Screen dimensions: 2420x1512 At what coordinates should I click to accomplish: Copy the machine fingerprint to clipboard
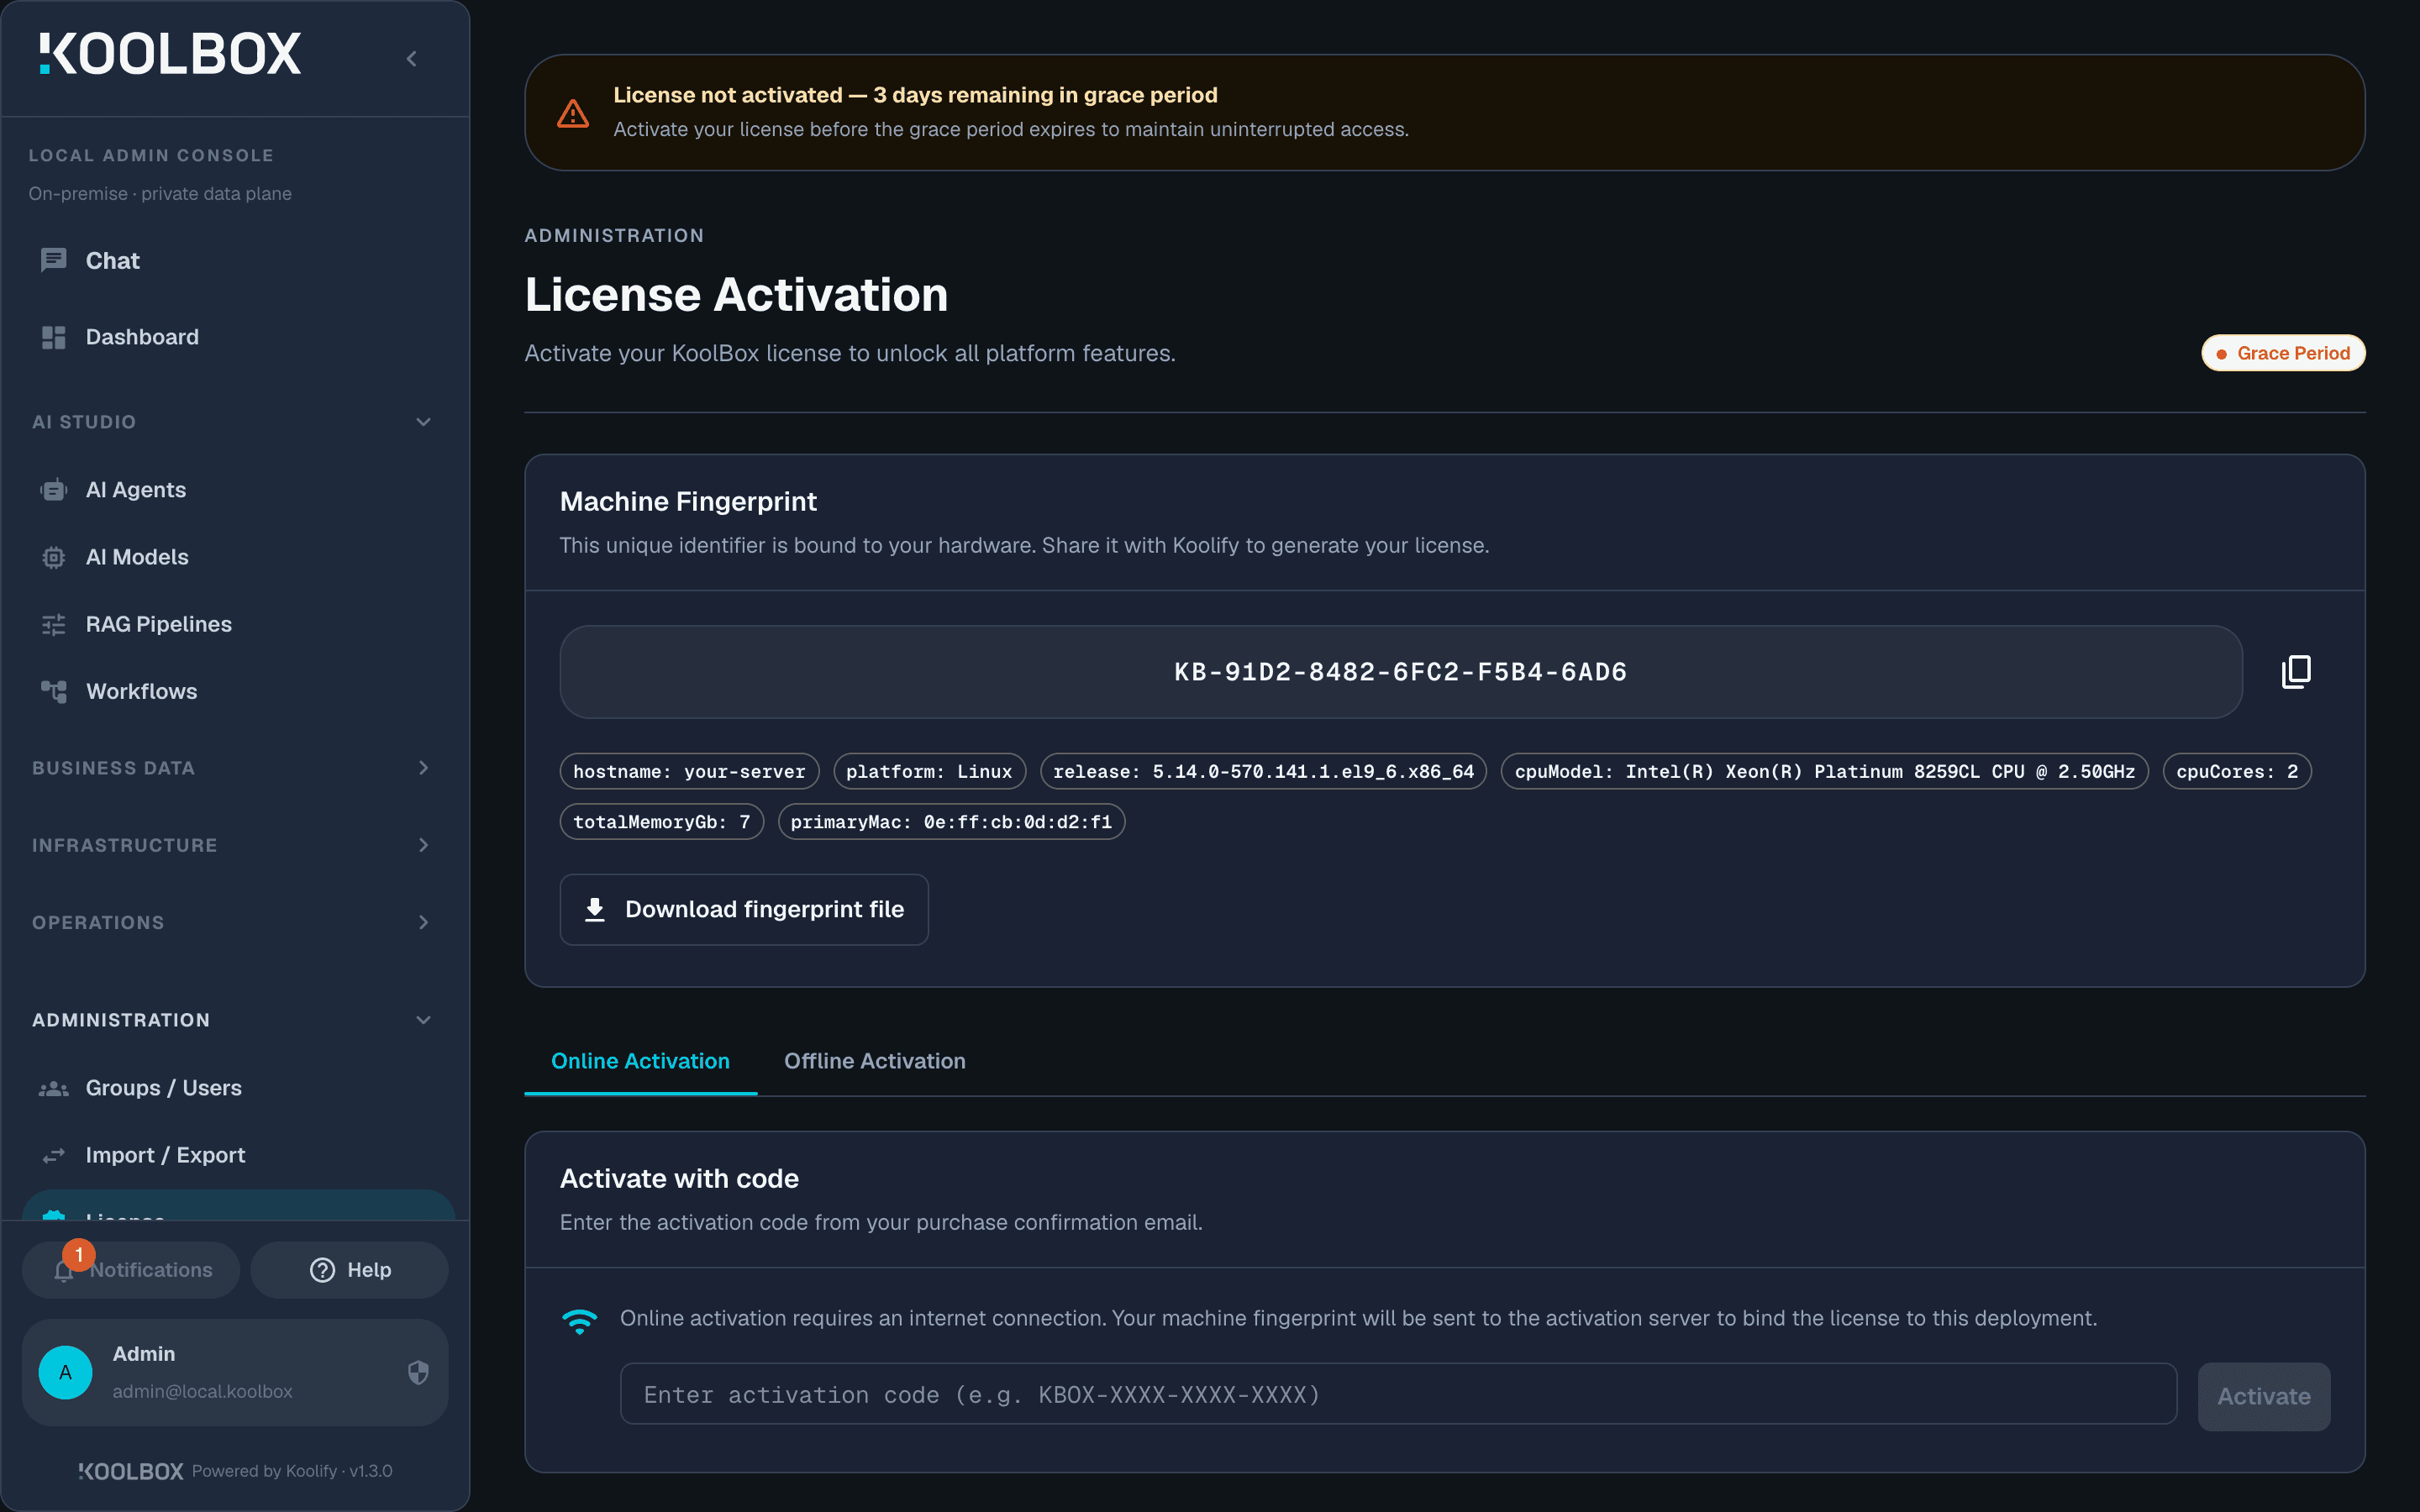[2297, 672]
